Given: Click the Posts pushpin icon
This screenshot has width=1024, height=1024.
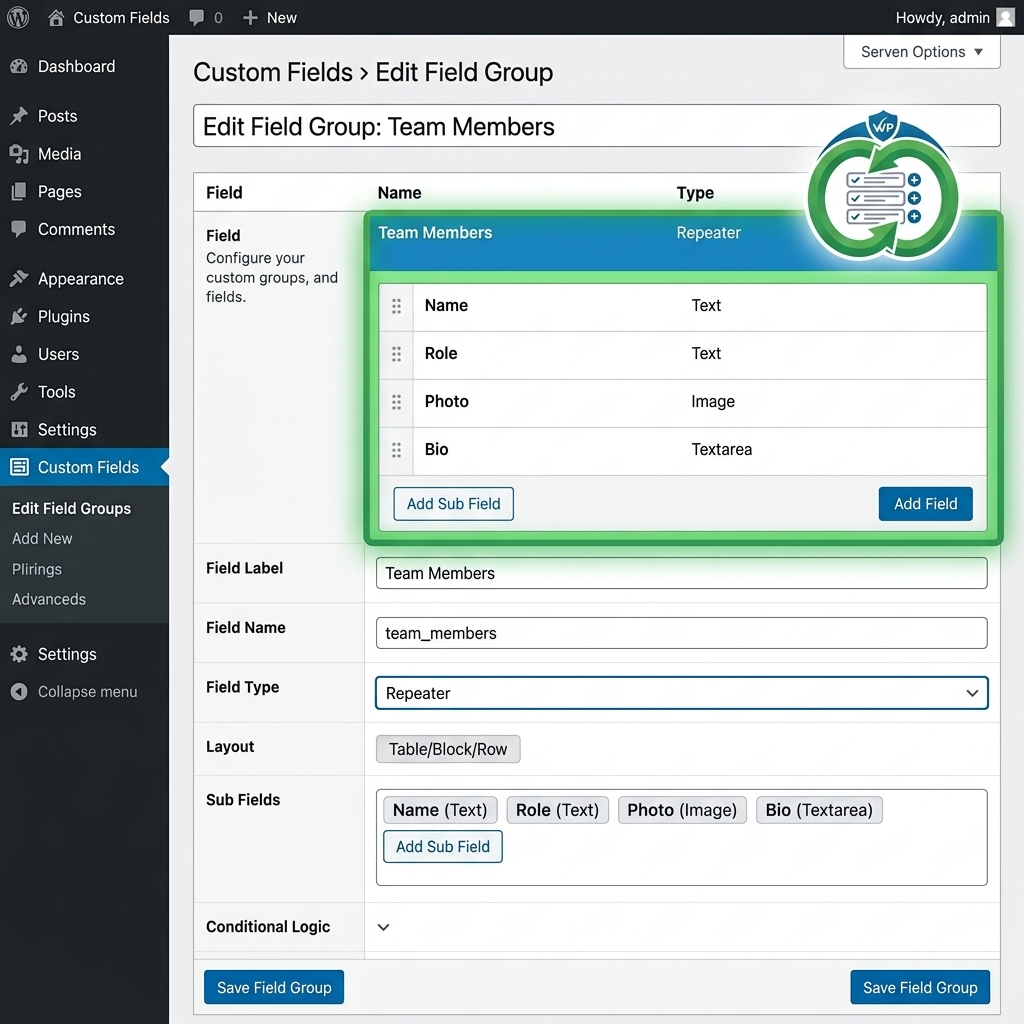Looking at the screenshot, I should (x=19, y=116).
